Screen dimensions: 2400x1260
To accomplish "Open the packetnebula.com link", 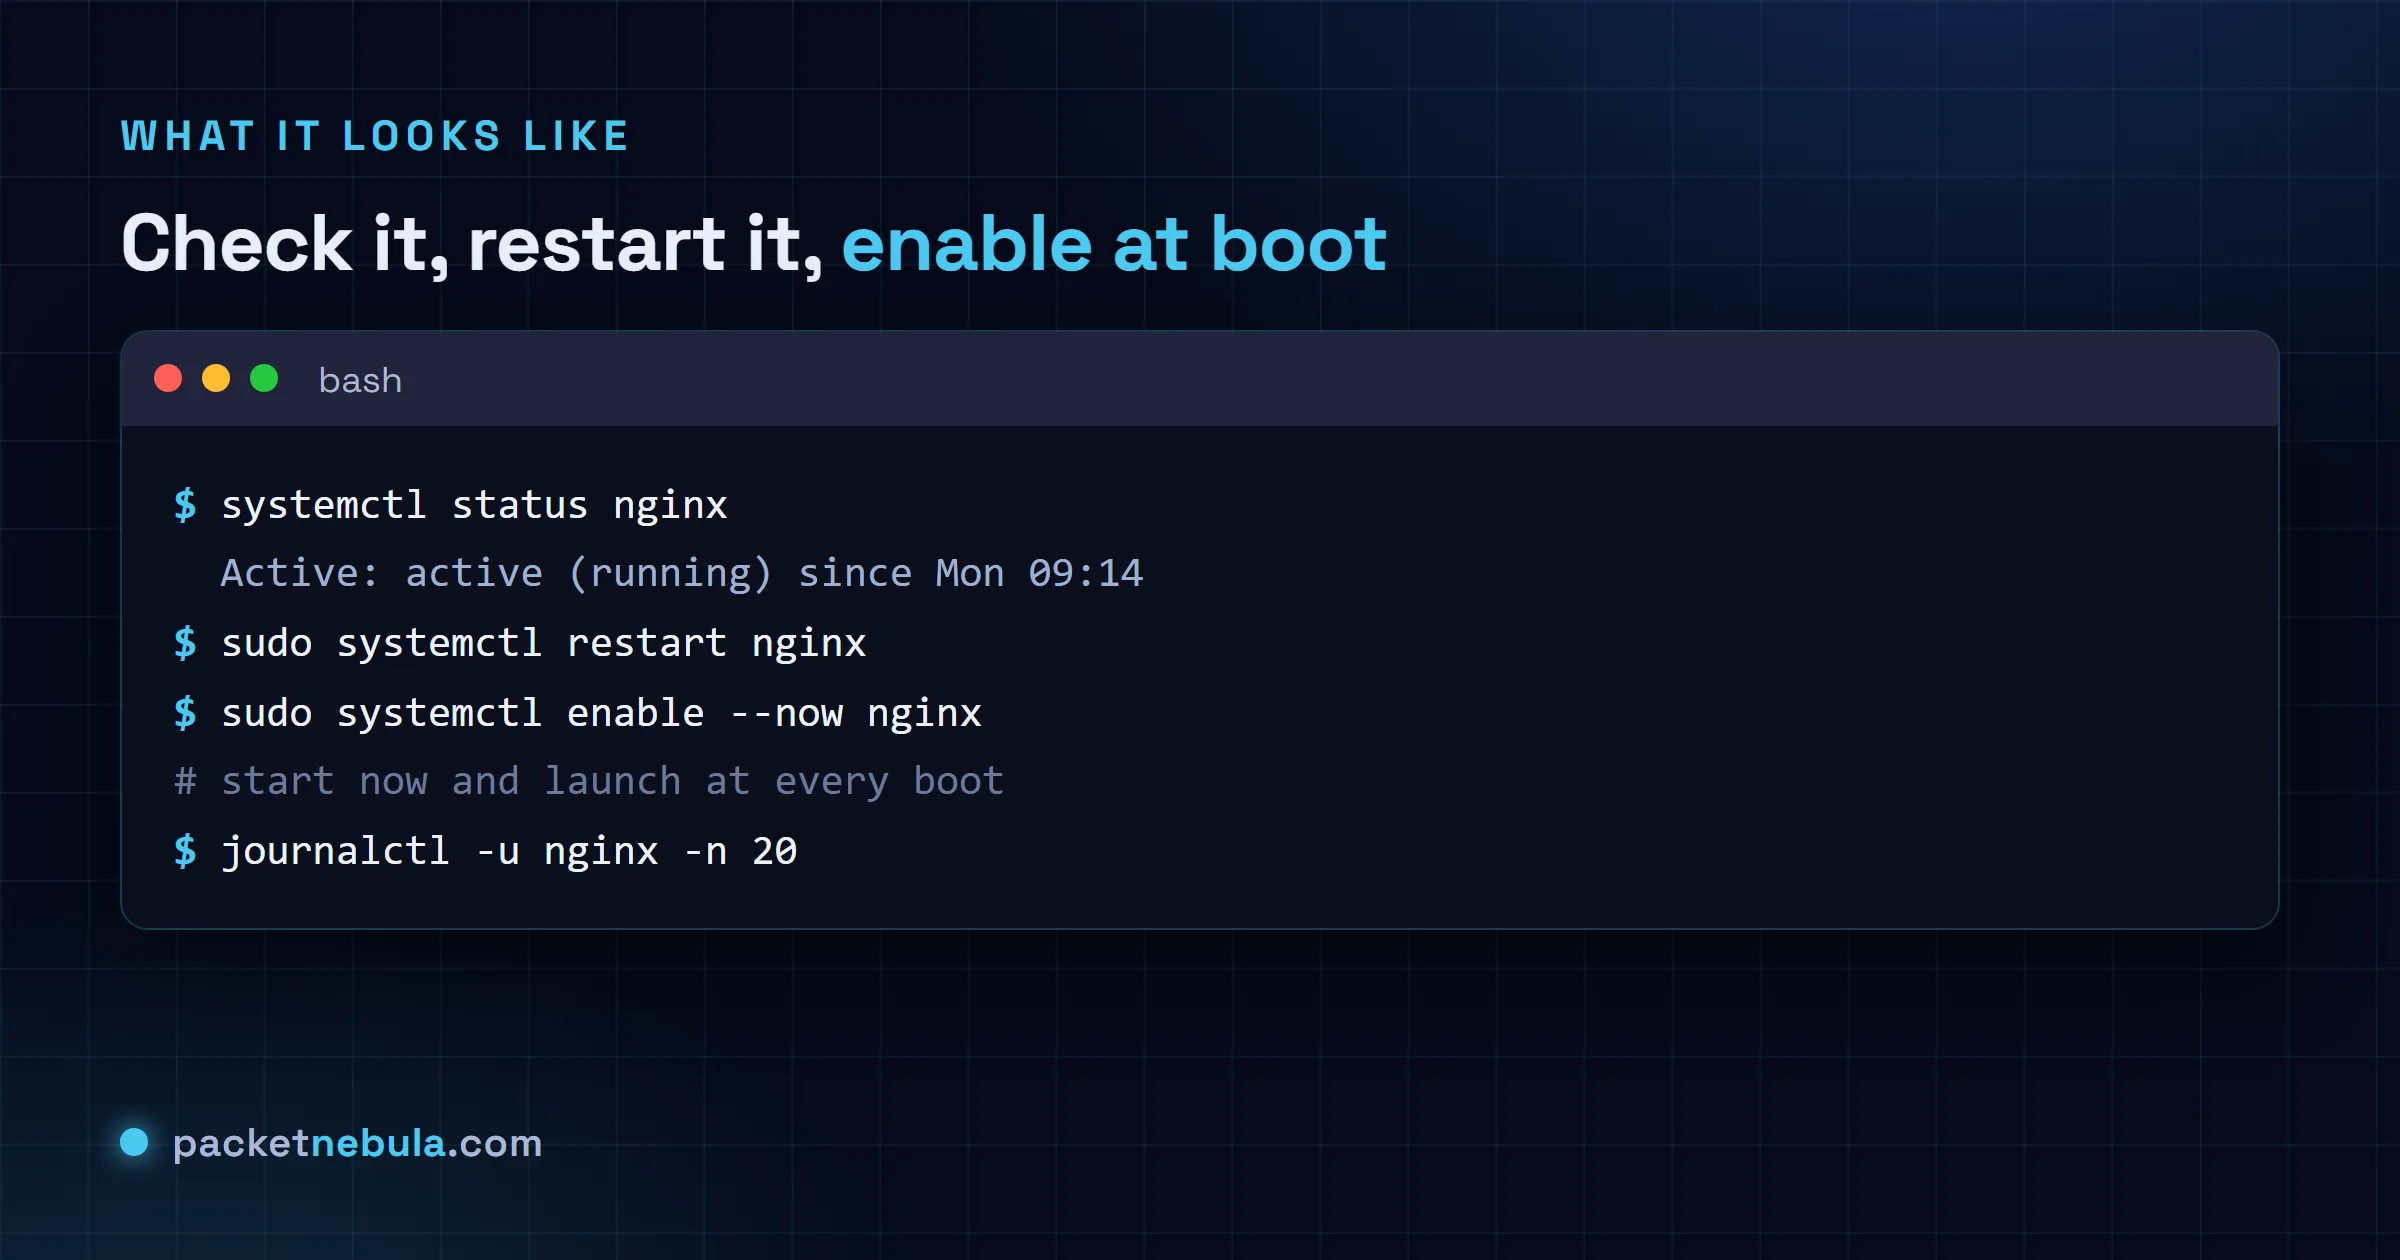I will coord(357,1143).
